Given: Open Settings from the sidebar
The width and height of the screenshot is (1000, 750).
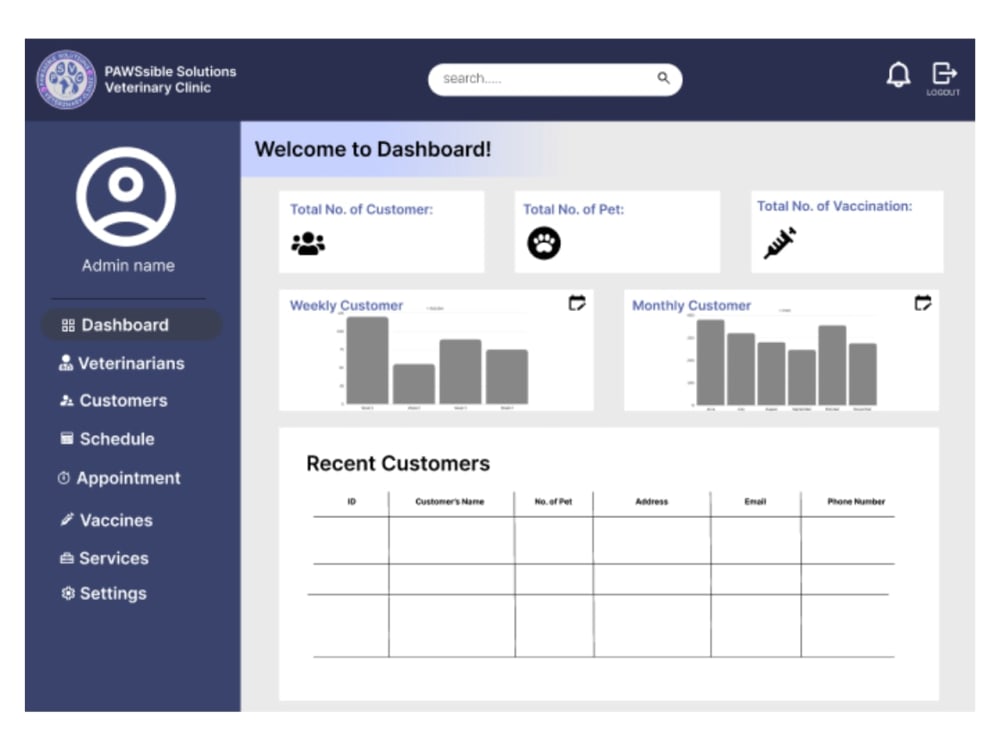Looking at the screenshot, I should [x=104, y=594].
